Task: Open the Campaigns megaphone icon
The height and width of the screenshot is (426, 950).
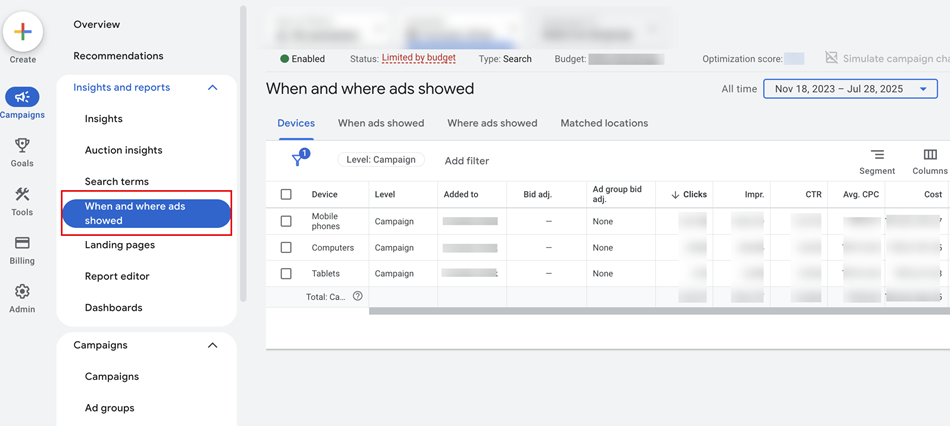Action: [22, 97]
